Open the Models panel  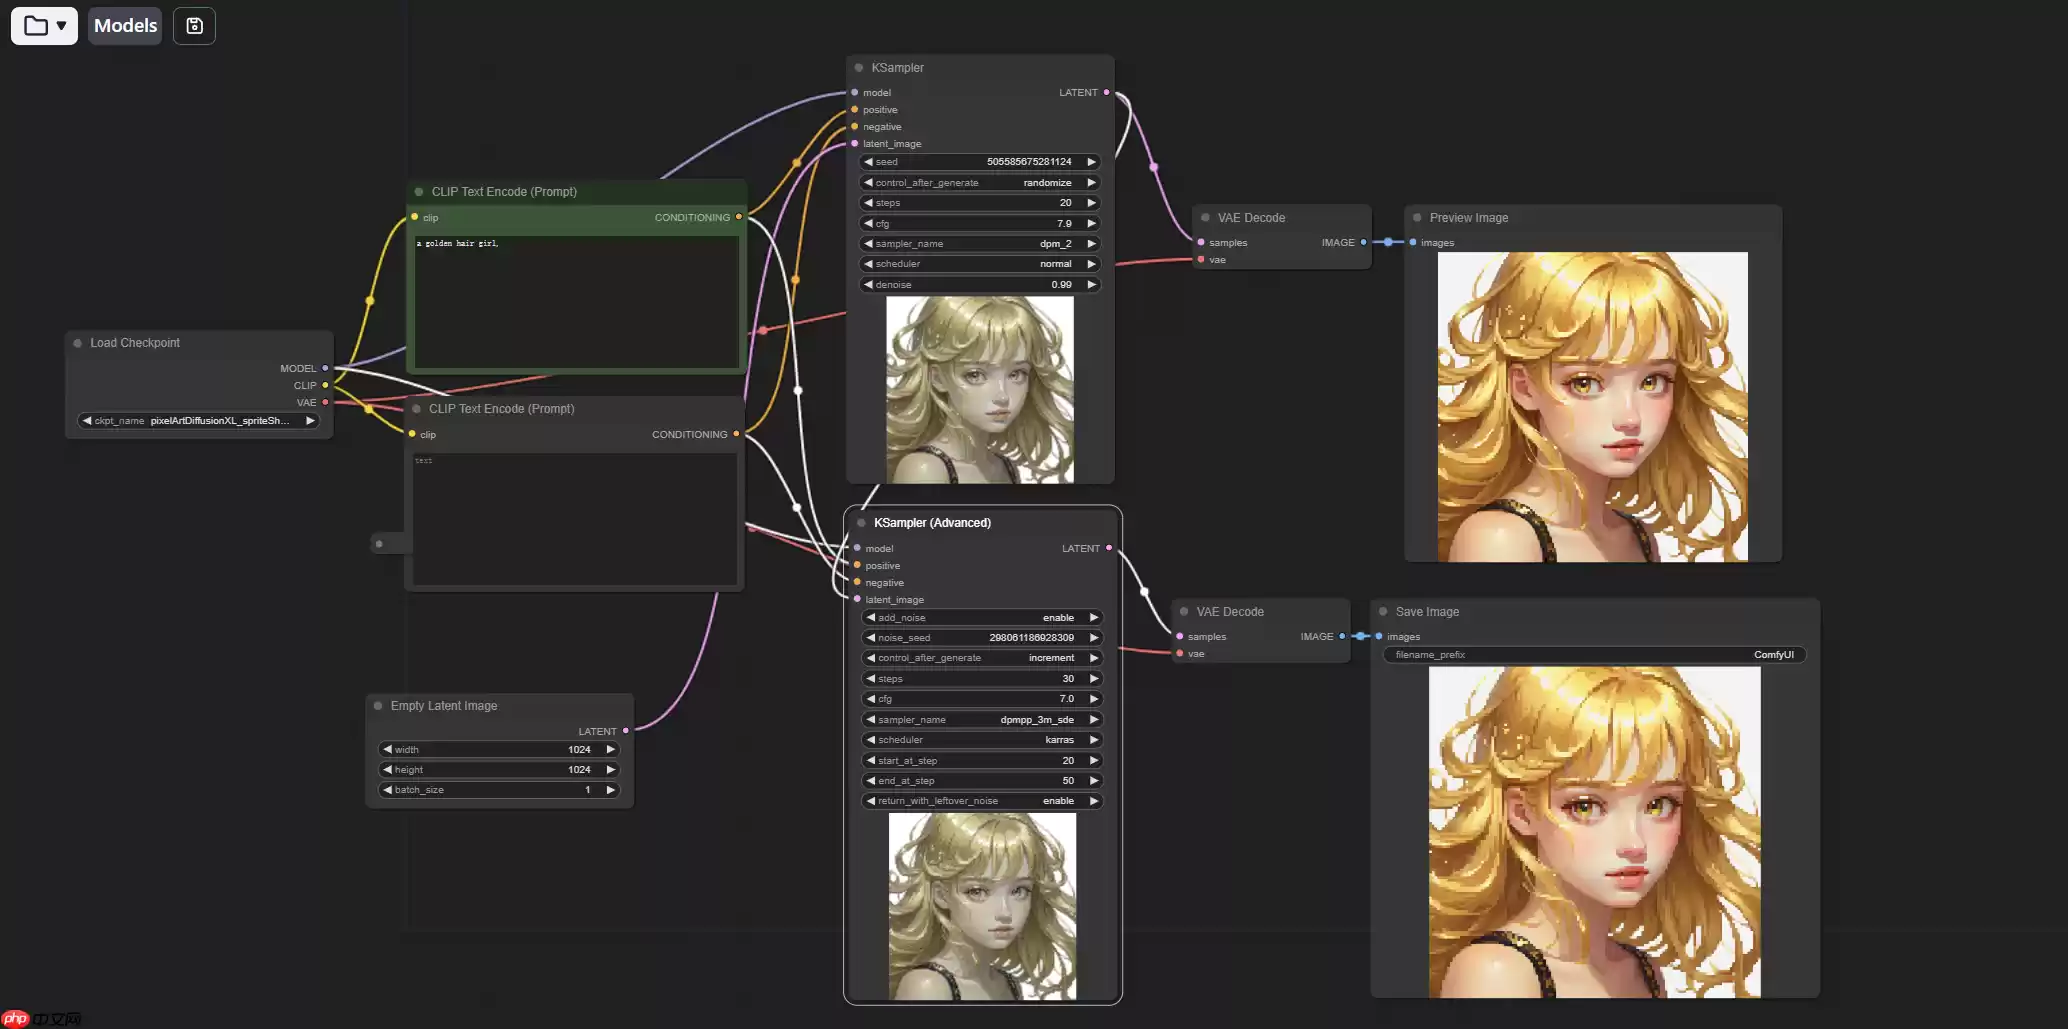pos(125,26)
